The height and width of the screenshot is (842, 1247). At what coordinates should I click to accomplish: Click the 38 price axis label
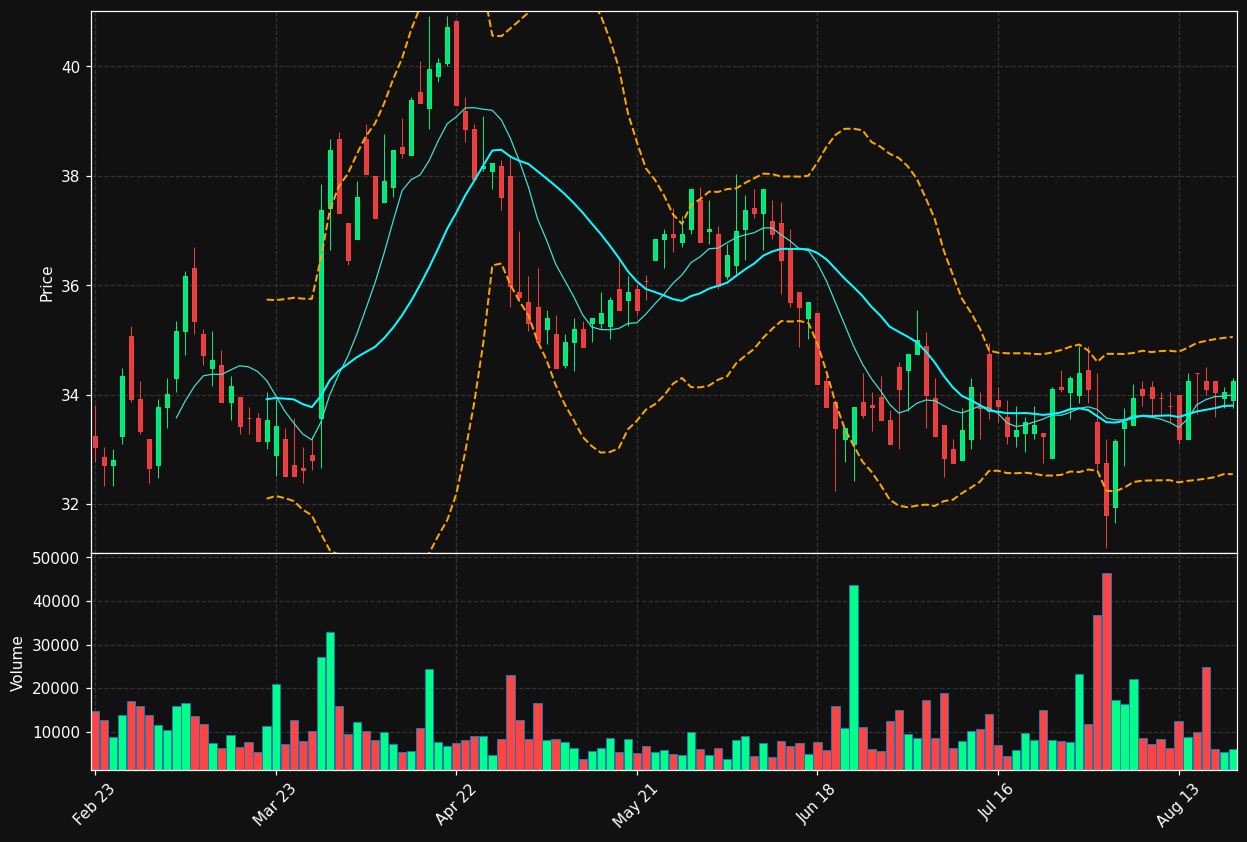point(73,176)
